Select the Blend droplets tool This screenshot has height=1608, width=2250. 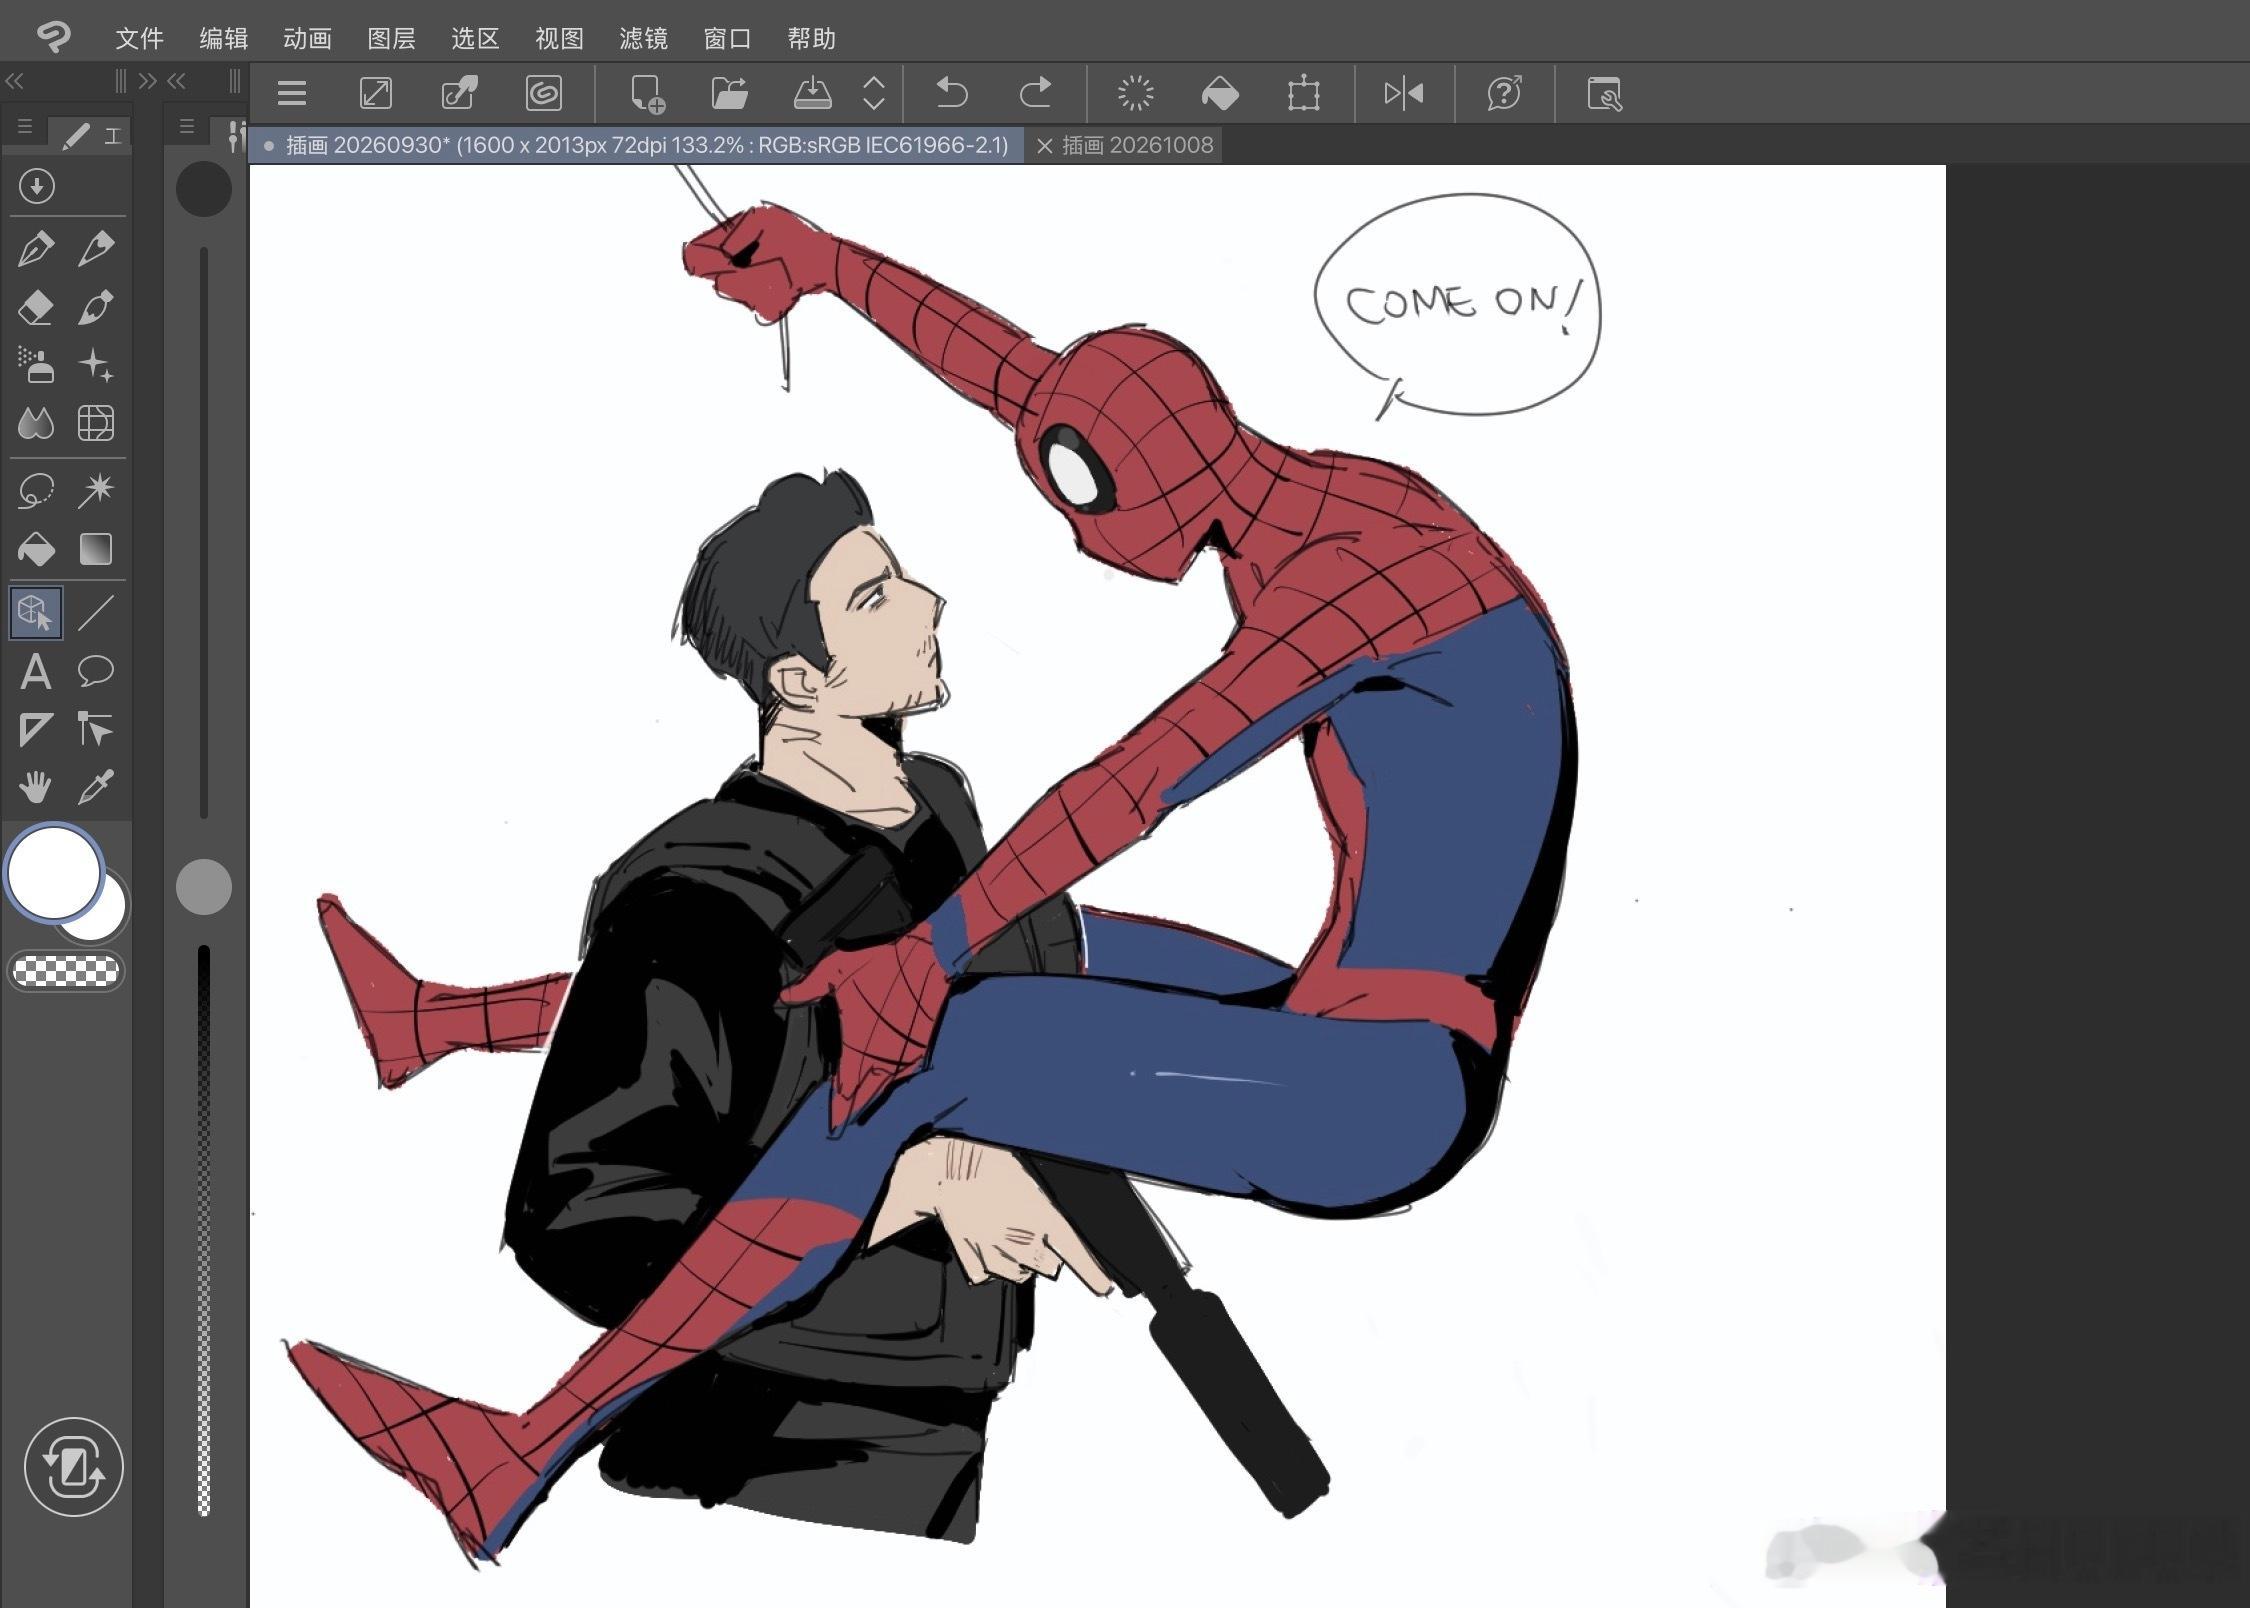point(36,423)
